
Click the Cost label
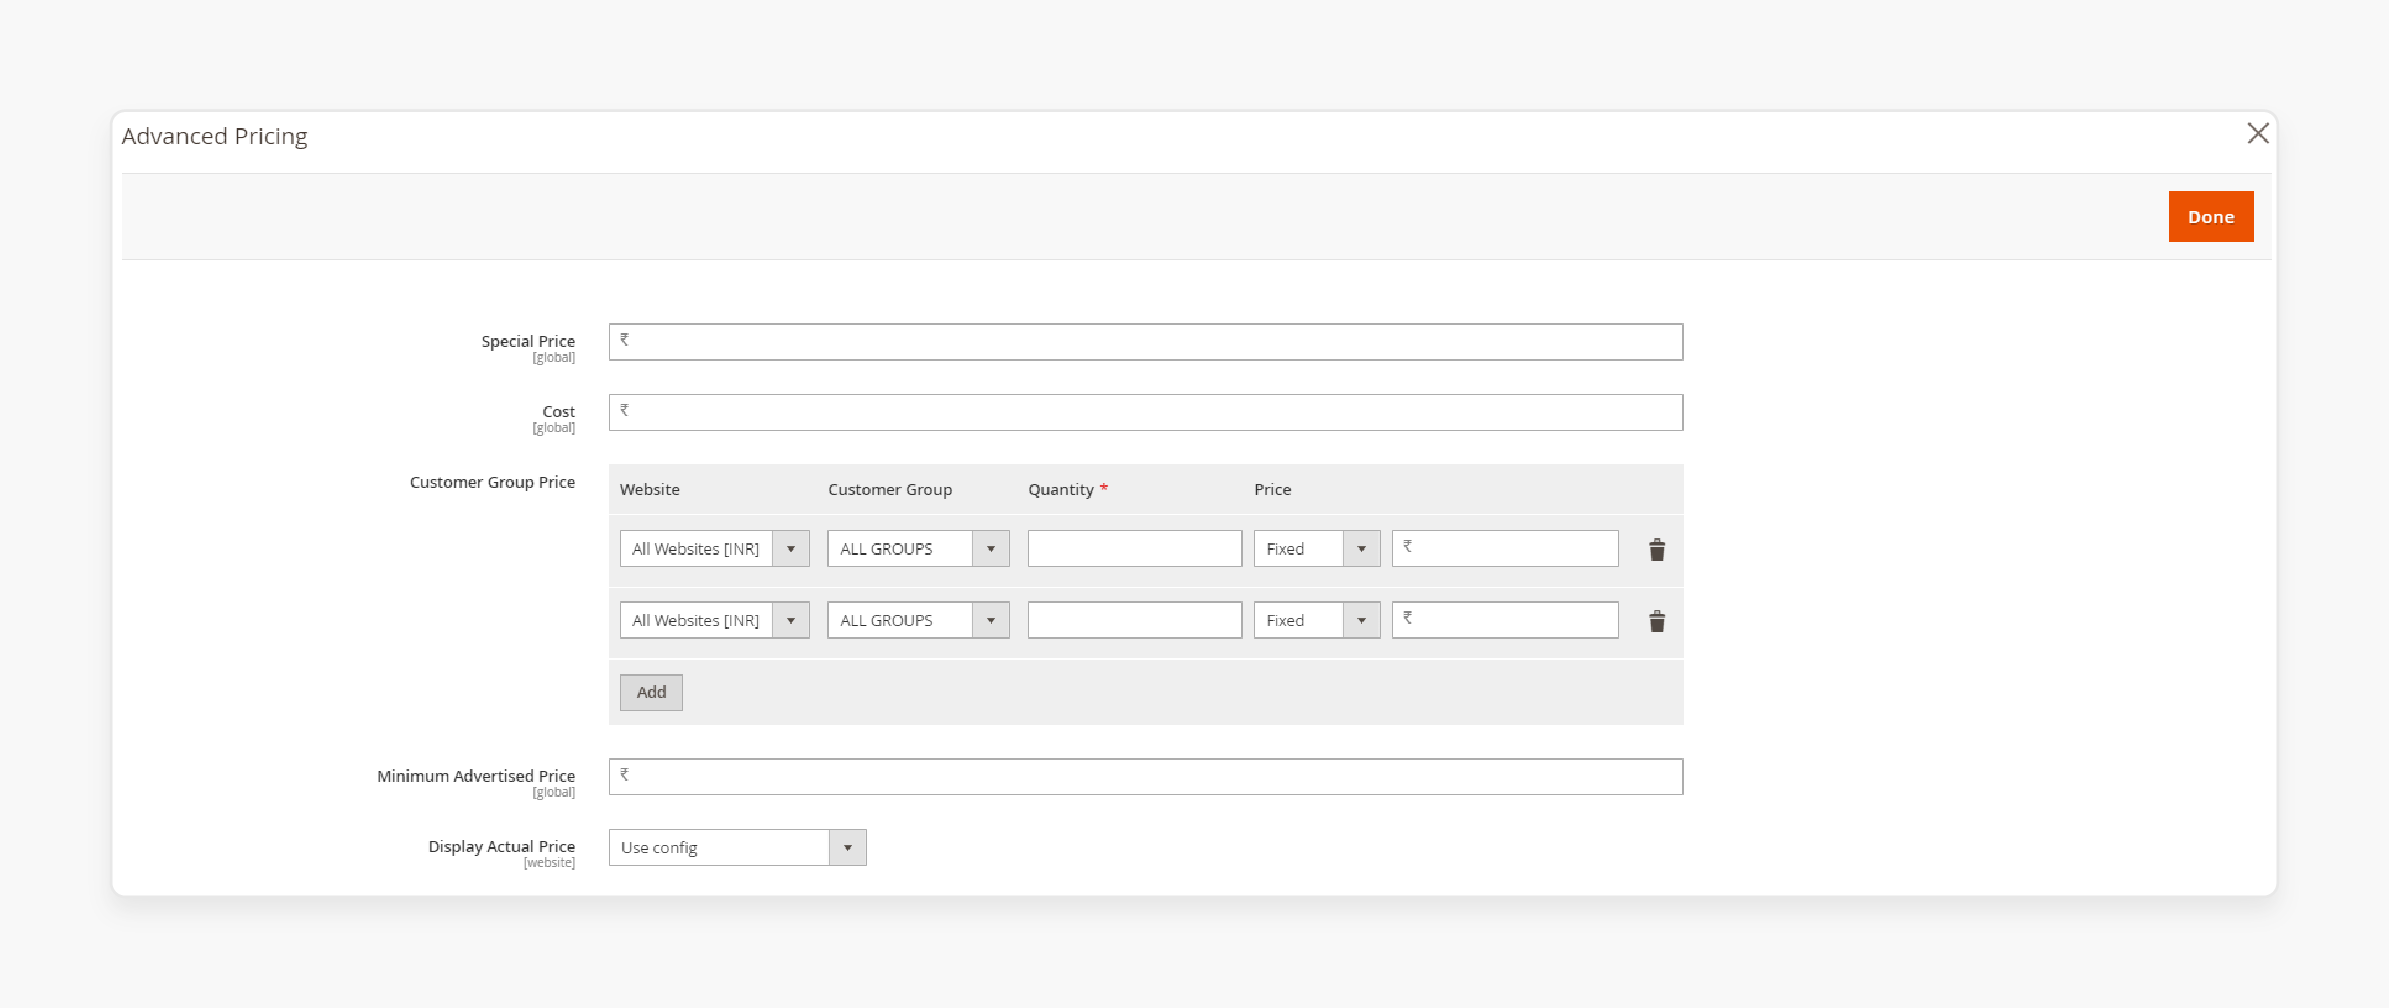point(558,411)
